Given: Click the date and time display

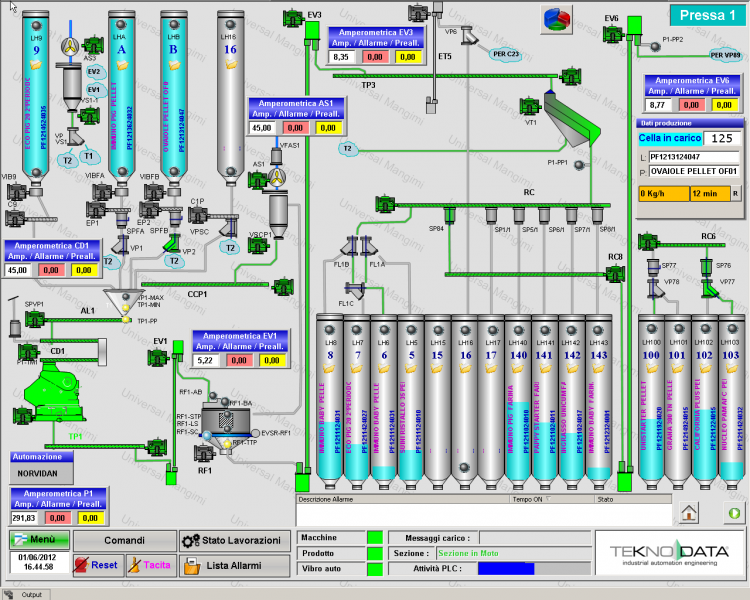Looking at the screenshot, I should (x=37, y=562).
